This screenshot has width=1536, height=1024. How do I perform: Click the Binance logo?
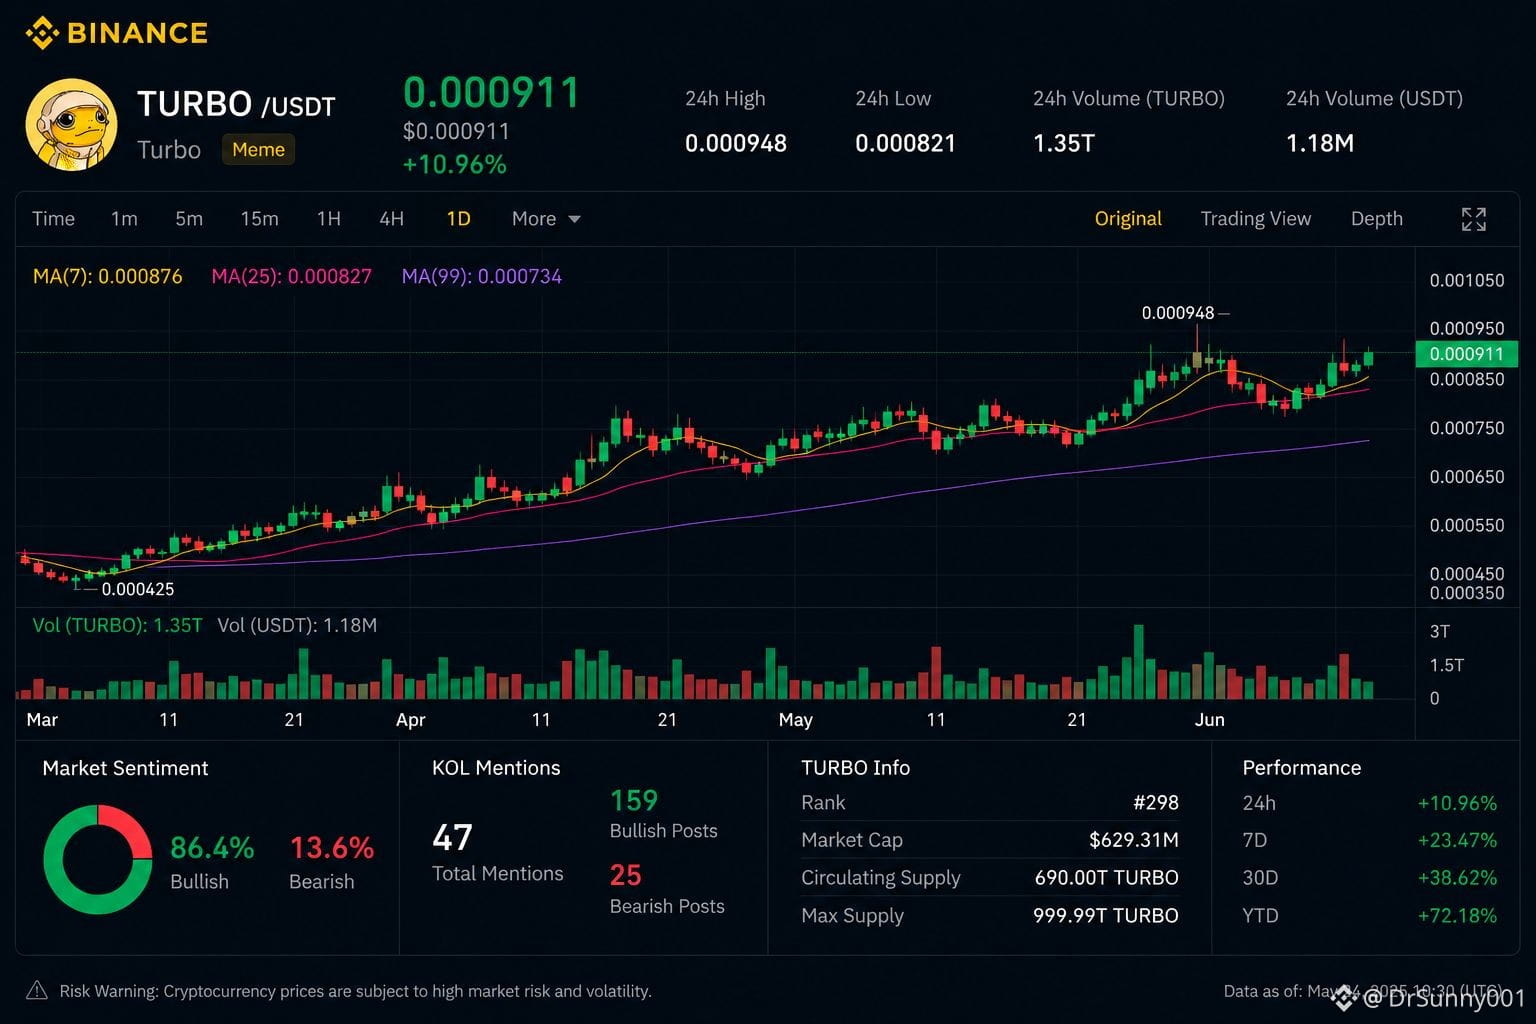(116, 33)
